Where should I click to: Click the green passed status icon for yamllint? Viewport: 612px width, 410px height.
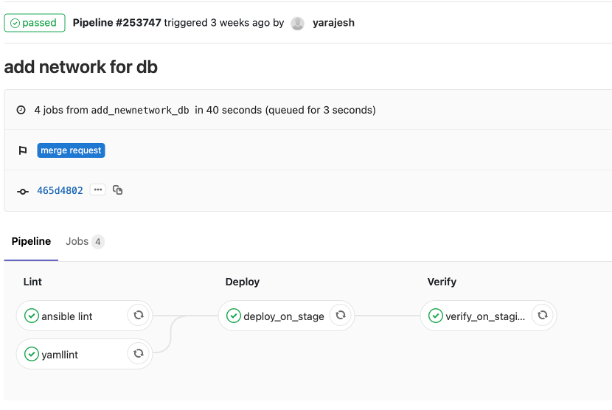pyautogui.click(x=32, y=353)
